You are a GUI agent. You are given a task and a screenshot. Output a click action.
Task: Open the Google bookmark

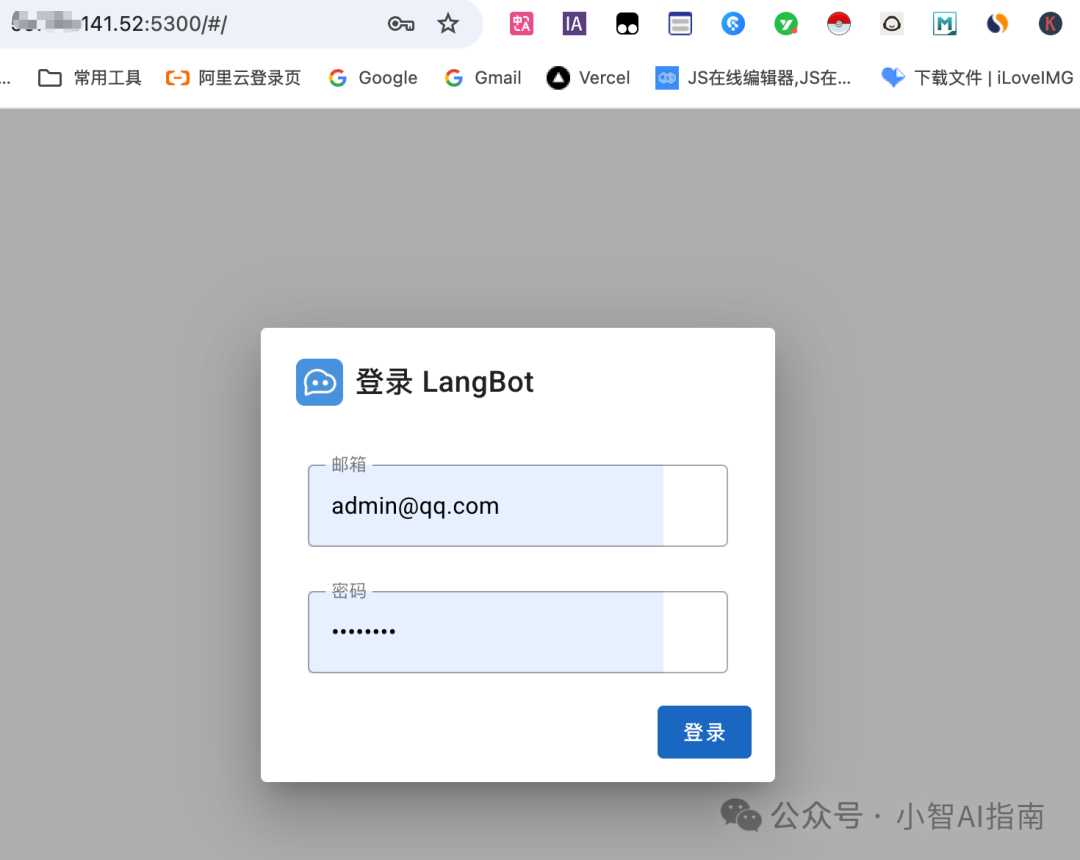coord(373,78)
